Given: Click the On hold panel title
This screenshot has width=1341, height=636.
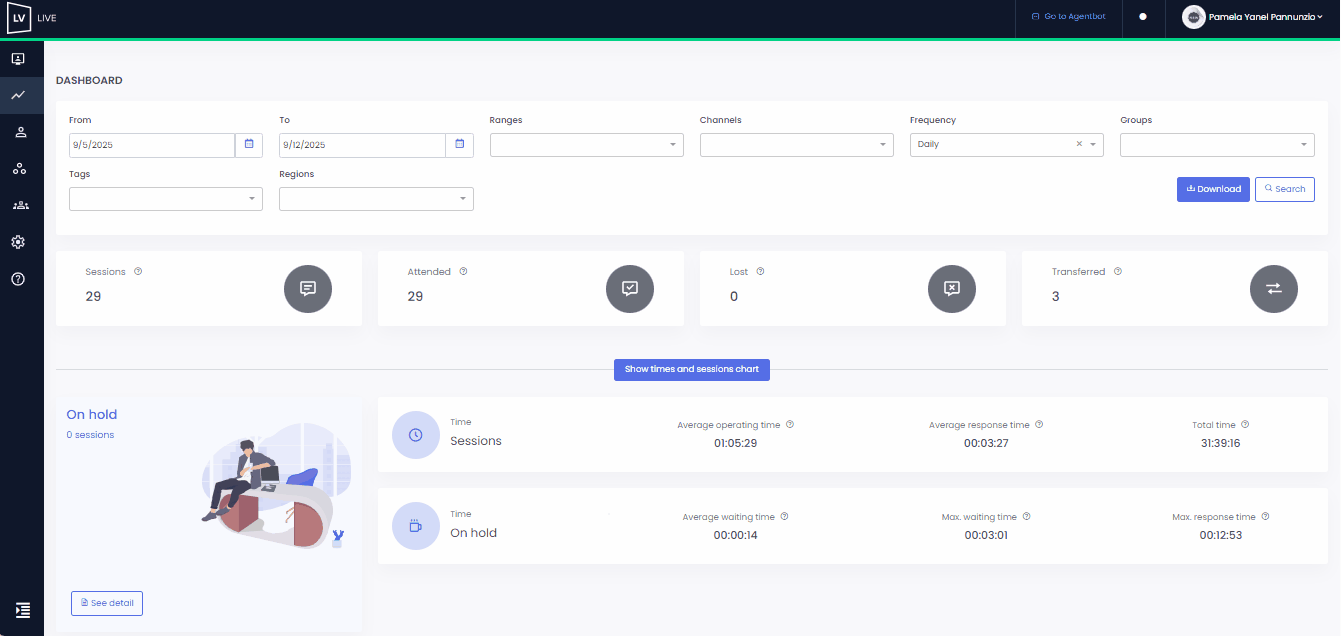Looking at the screenshot, I should tap(92, 414).
